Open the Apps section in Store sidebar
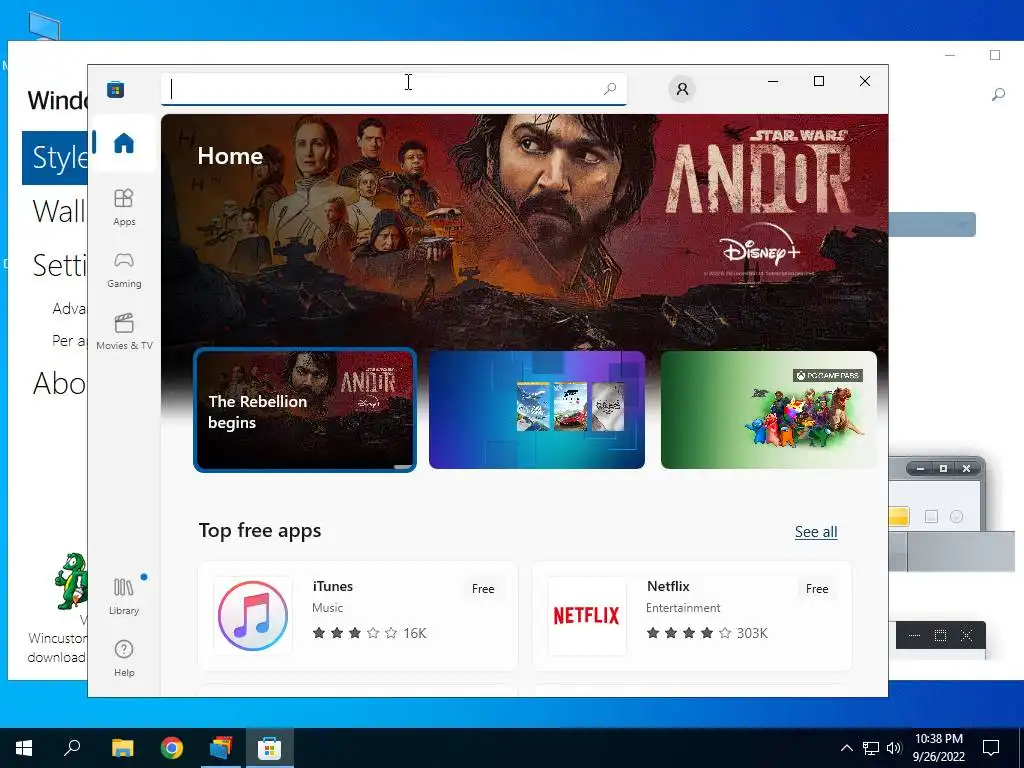The height and width of the screenshot is (768, 1024). (x=123, y=207)
